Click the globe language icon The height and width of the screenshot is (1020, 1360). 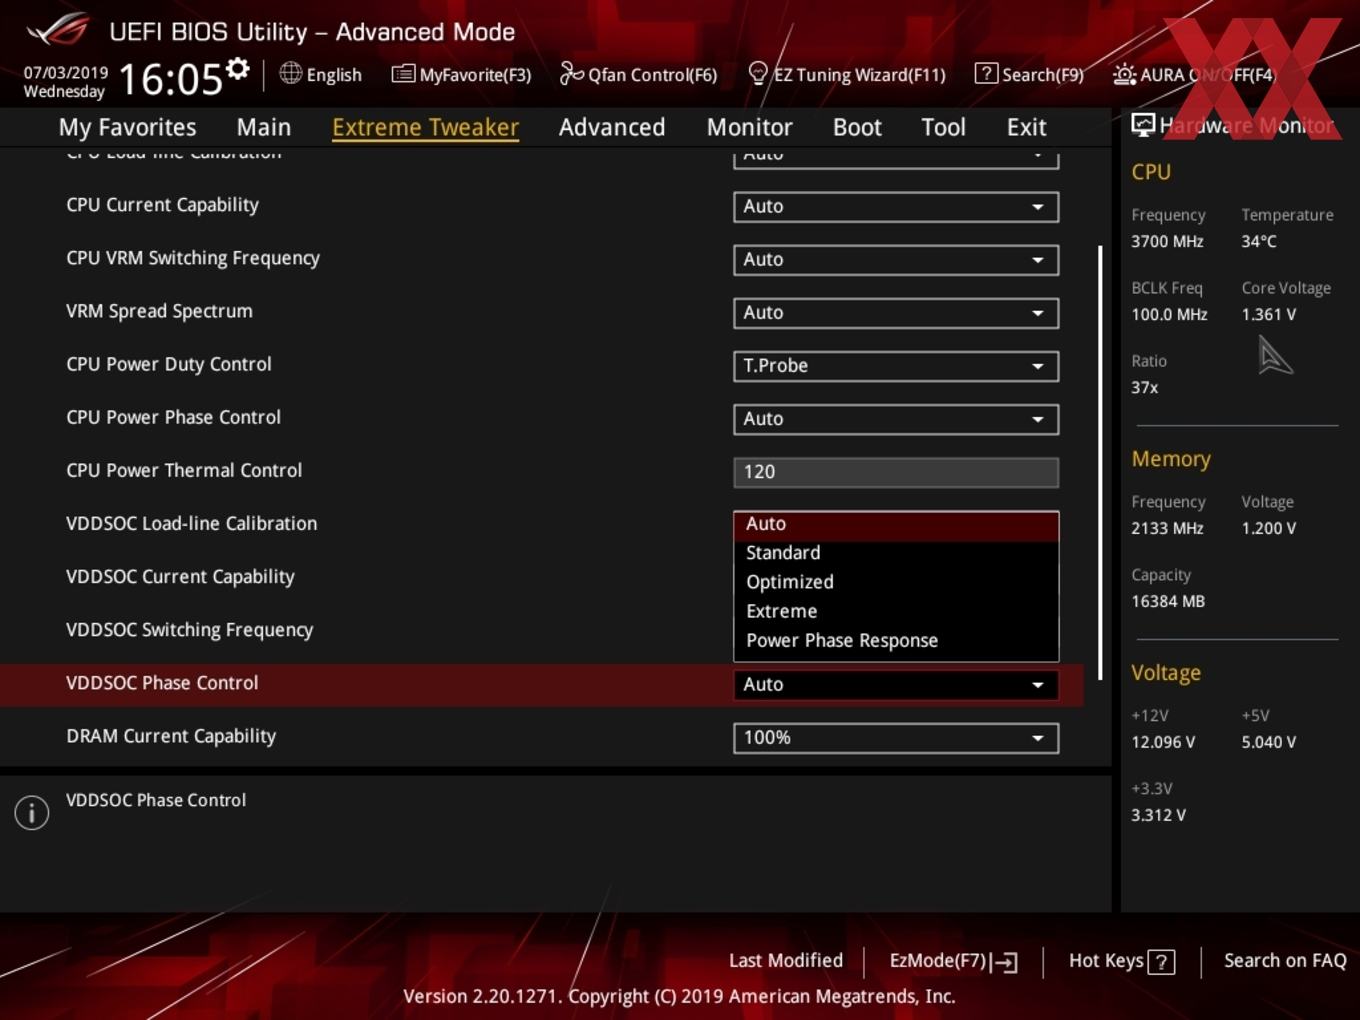(290, 73)
